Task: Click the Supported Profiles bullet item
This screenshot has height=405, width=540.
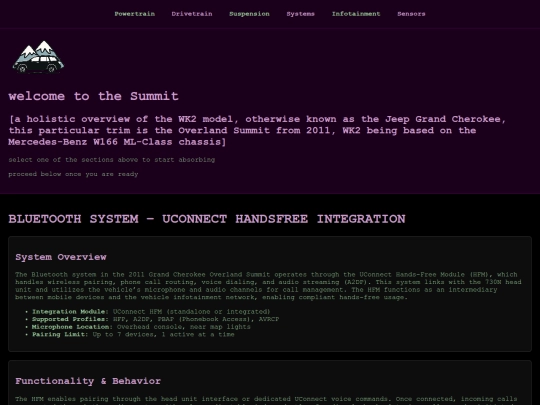Action: click(x=156, y=319)
